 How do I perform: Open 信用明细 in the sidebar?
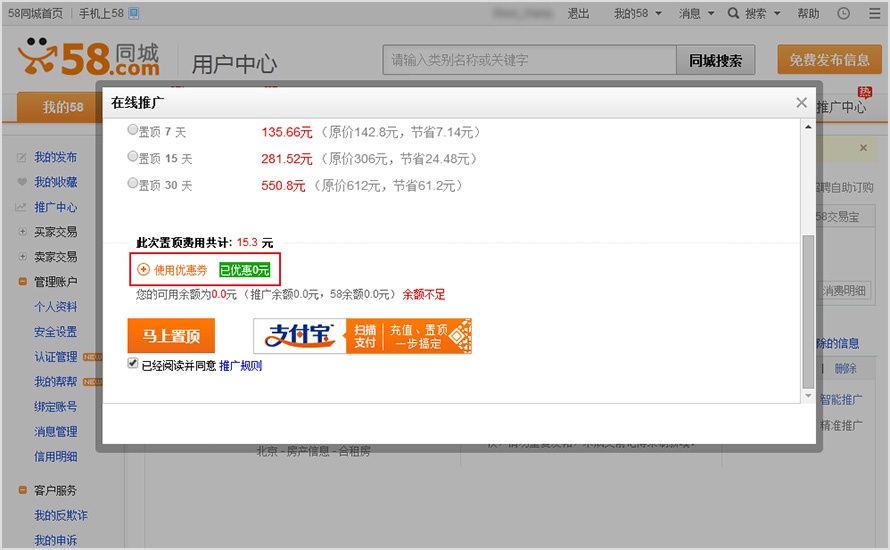click(55, 457)
